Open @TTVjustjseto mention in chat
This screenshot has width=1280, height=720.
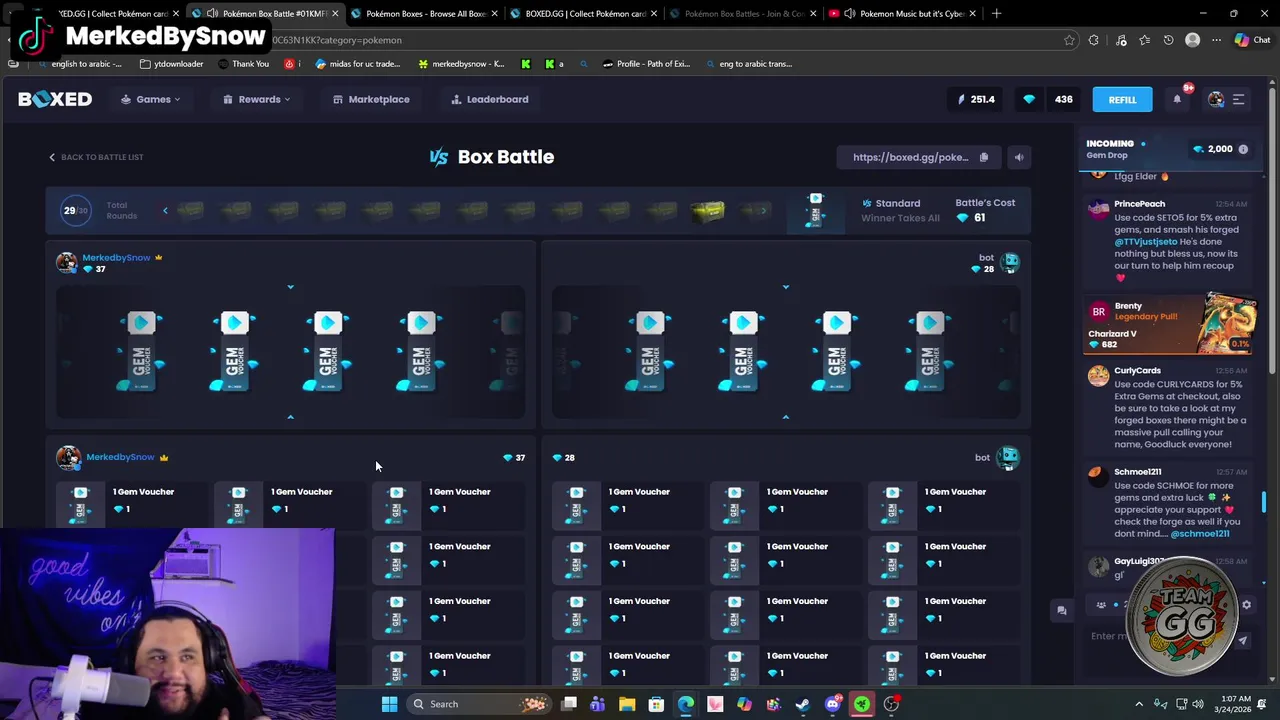tap(1146, 241)
